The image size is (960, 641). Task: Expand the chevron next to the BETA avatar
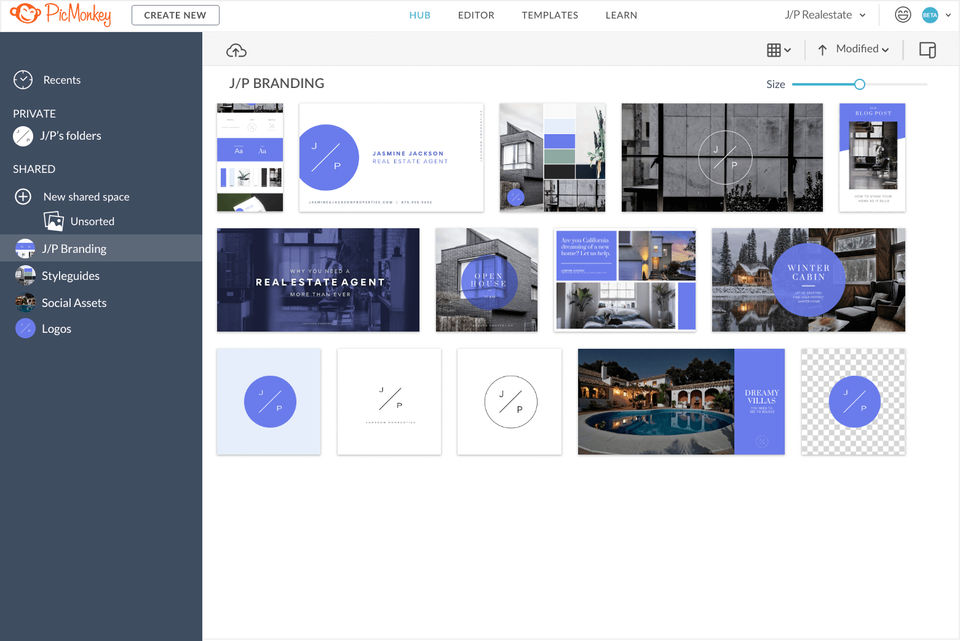pos(948,15)
